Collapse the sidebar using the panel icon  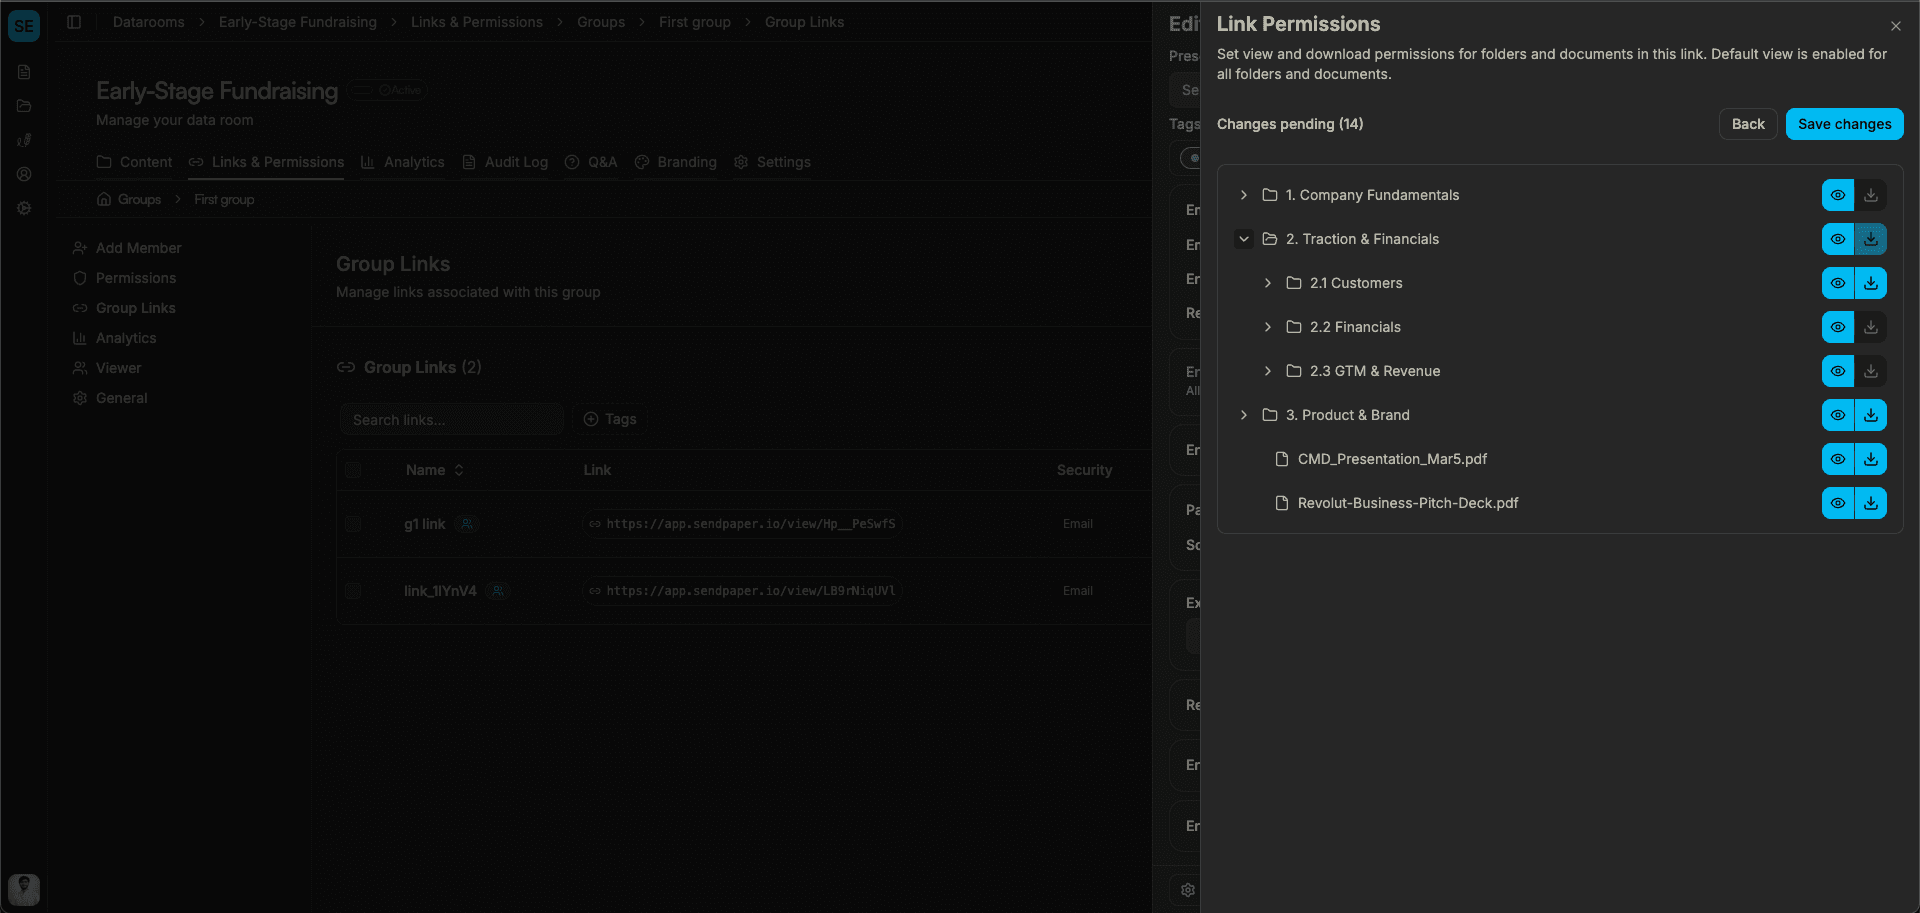point(74,22)
